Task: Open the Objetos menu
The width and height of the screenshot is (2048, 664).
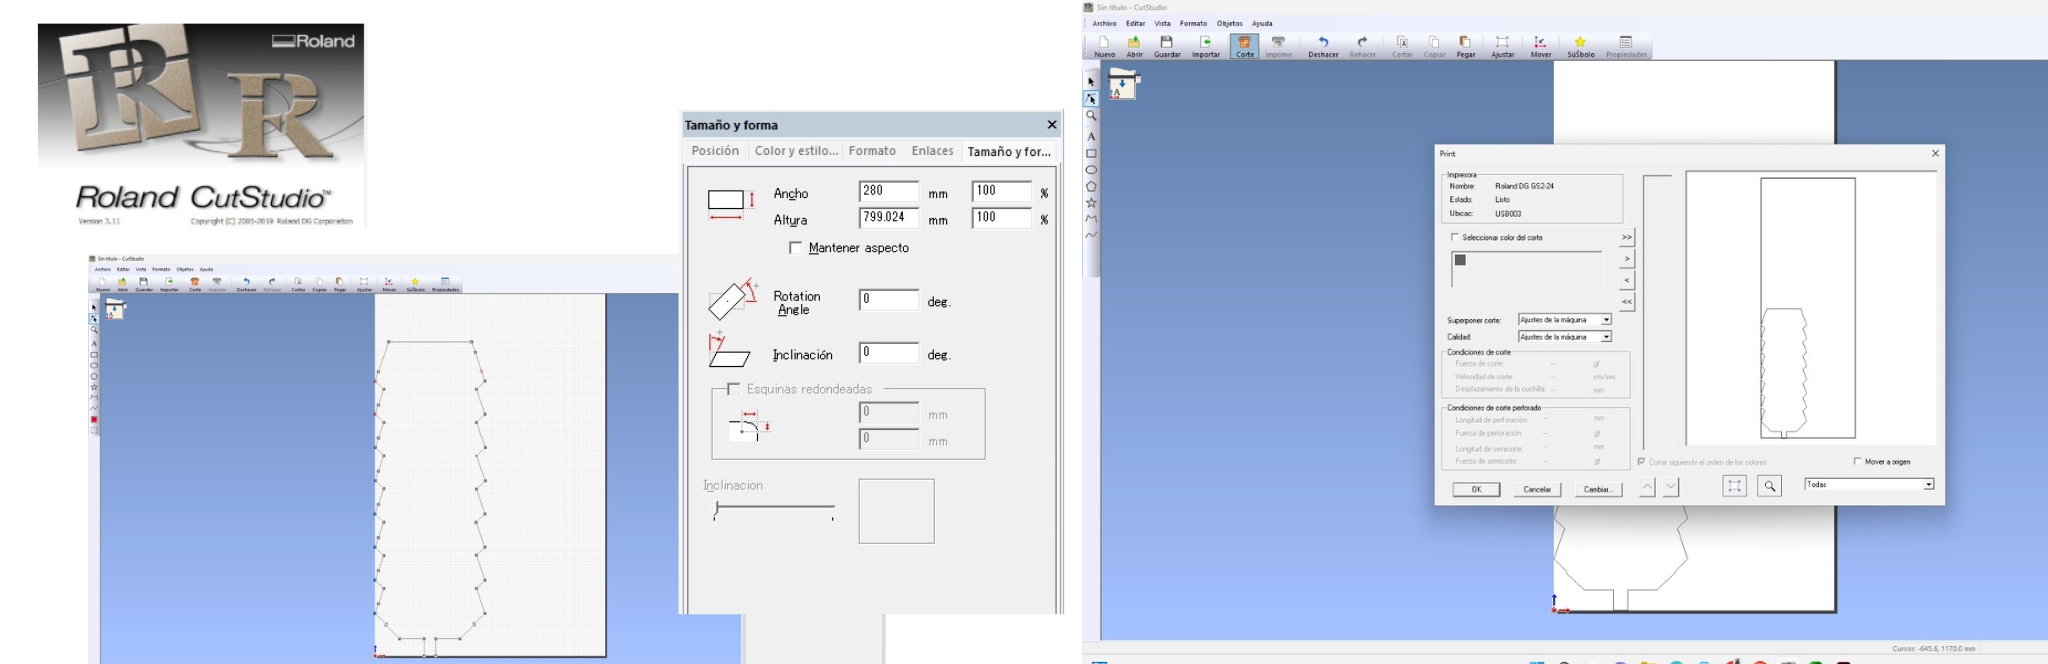Action: [x=1229, y=23]
